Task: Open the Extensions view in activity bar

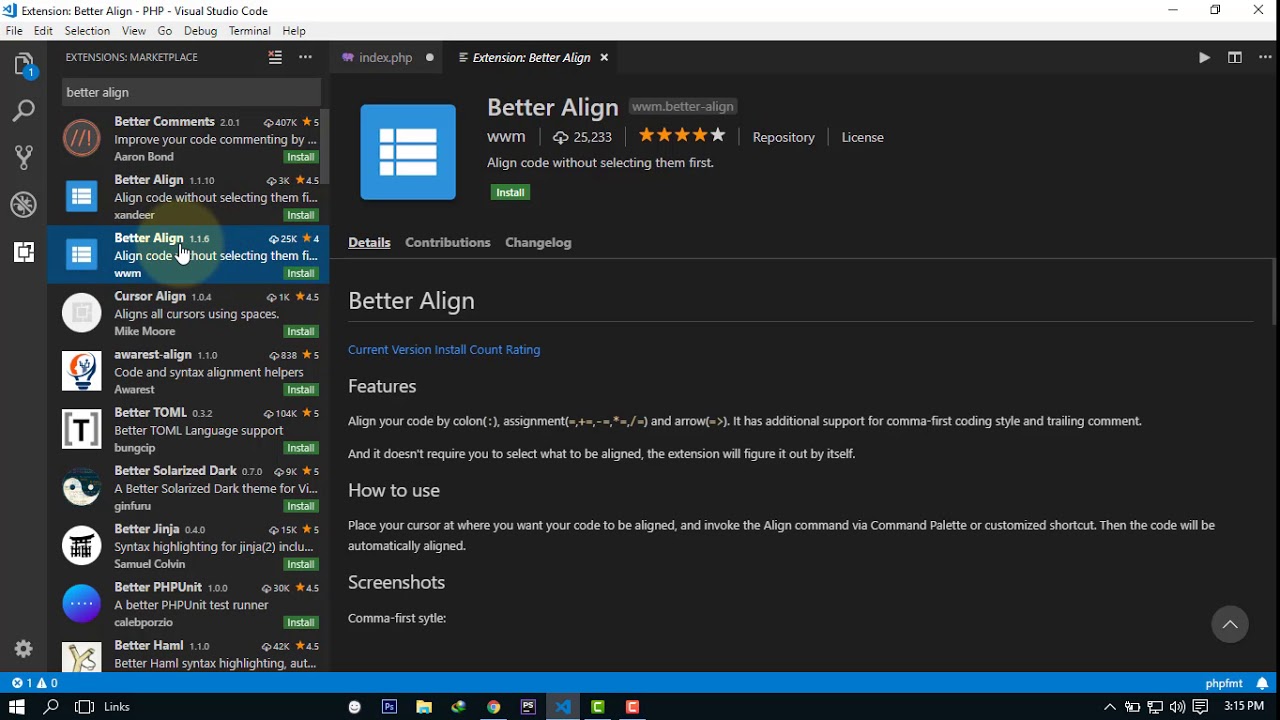Action: pos(24,253)
